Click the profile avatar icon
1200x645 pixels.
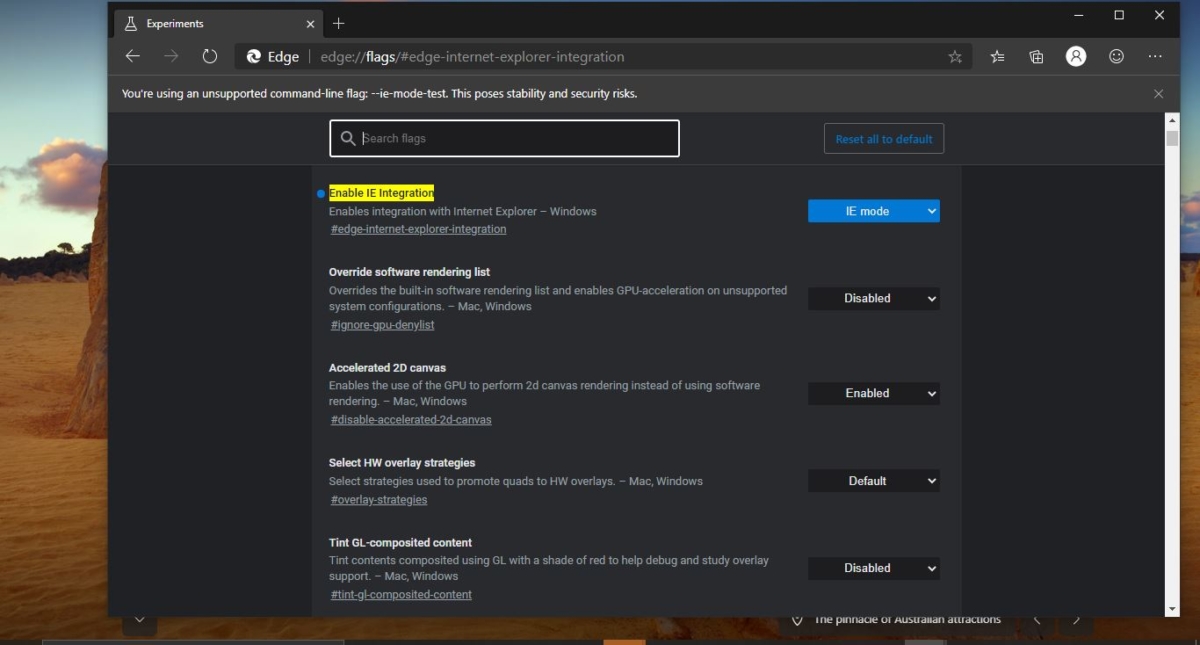coord(1076,56)
